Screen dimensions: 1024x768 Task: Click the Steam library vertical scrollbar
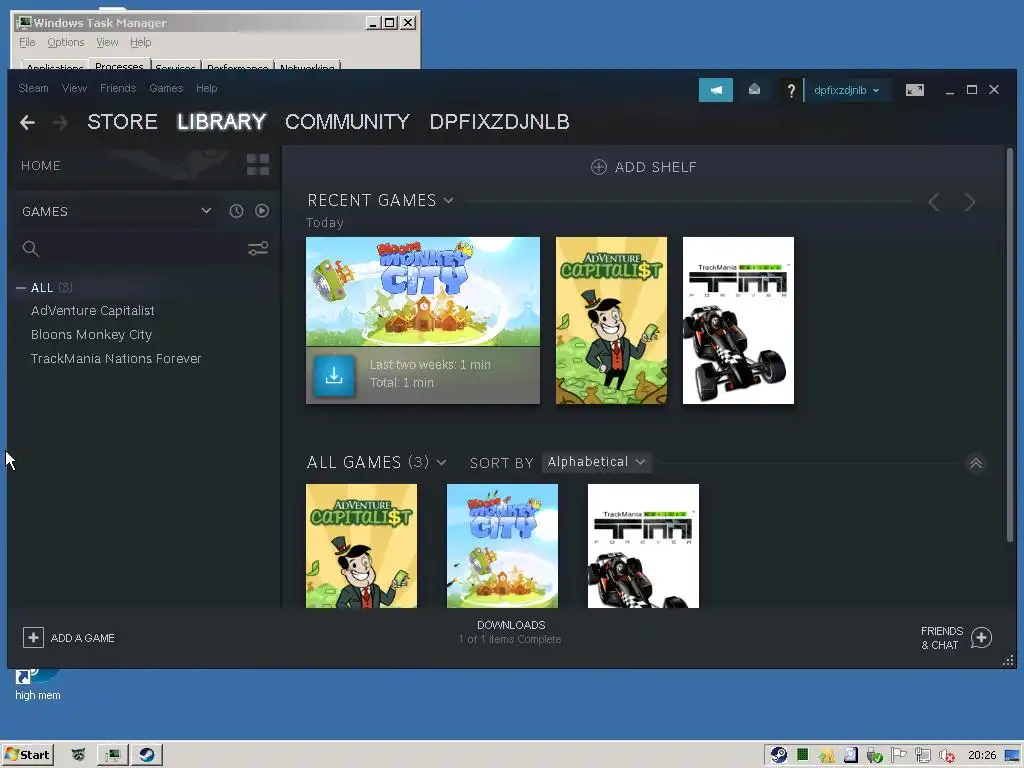pos(1010,346)
